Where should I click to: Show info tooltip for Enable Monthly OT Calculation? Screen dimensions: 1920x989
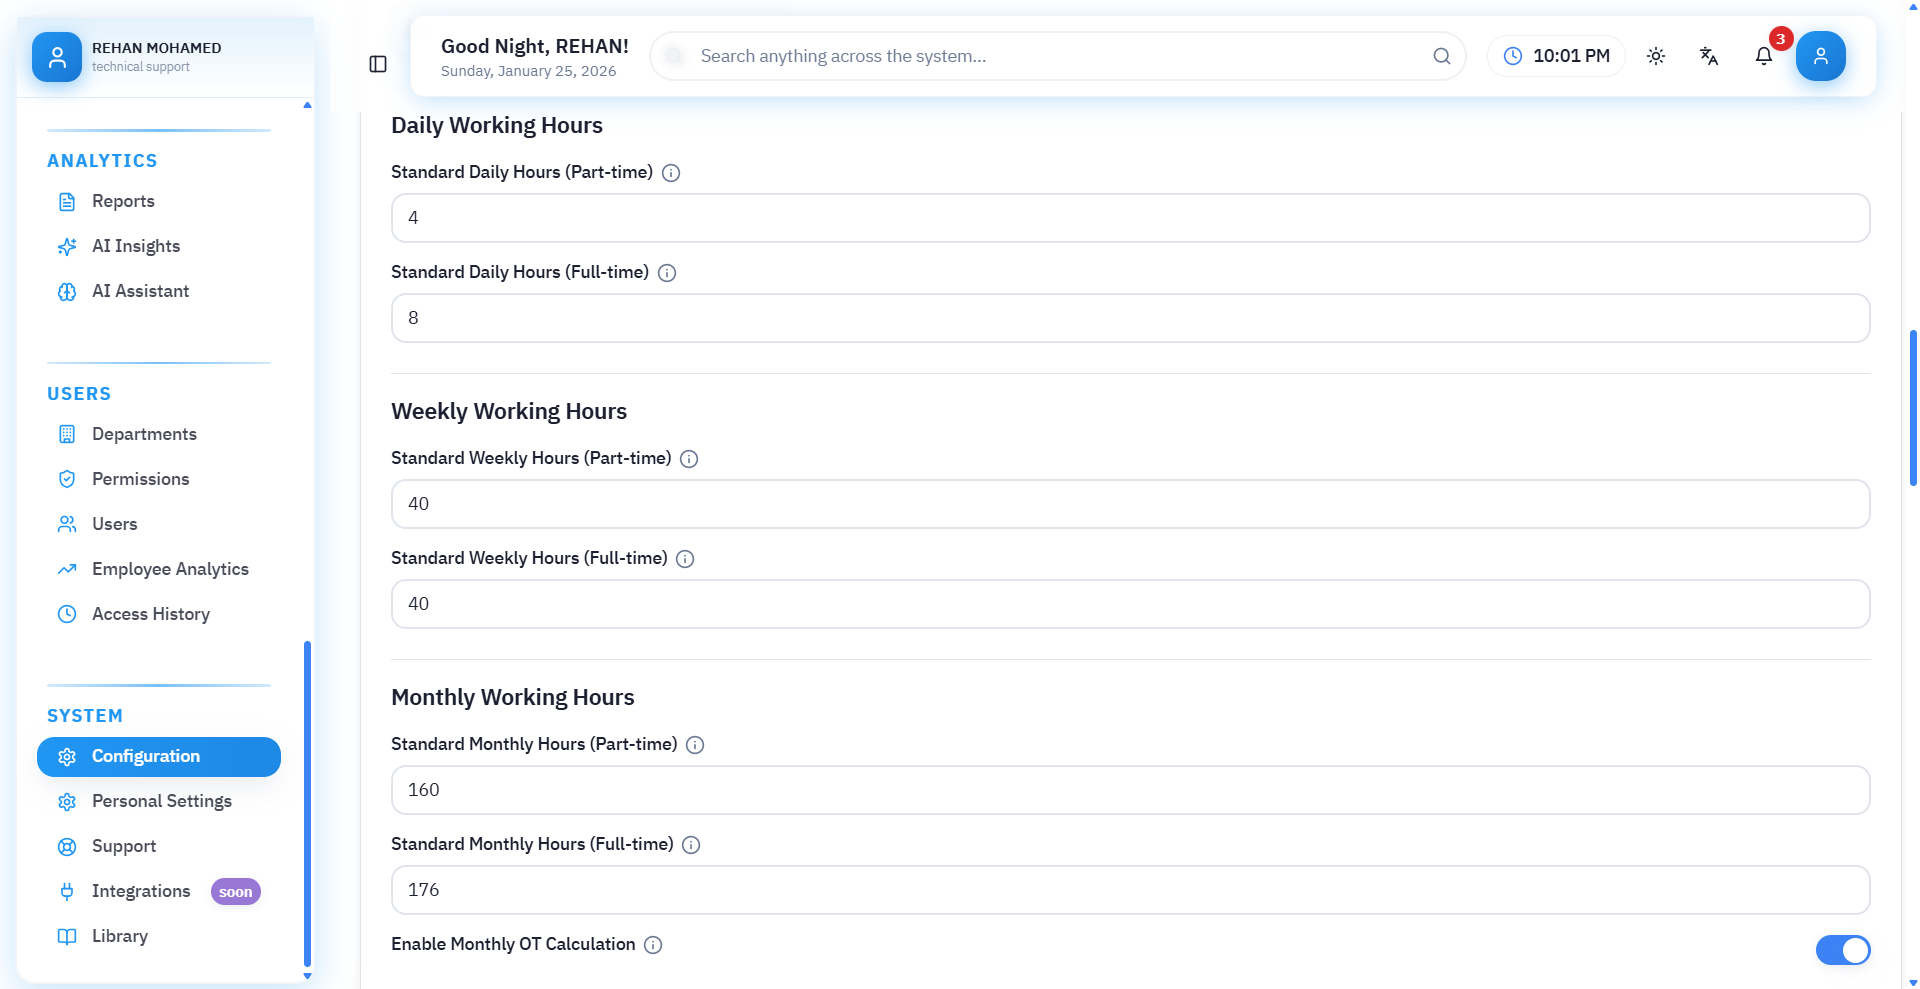(x=653, y=945)
